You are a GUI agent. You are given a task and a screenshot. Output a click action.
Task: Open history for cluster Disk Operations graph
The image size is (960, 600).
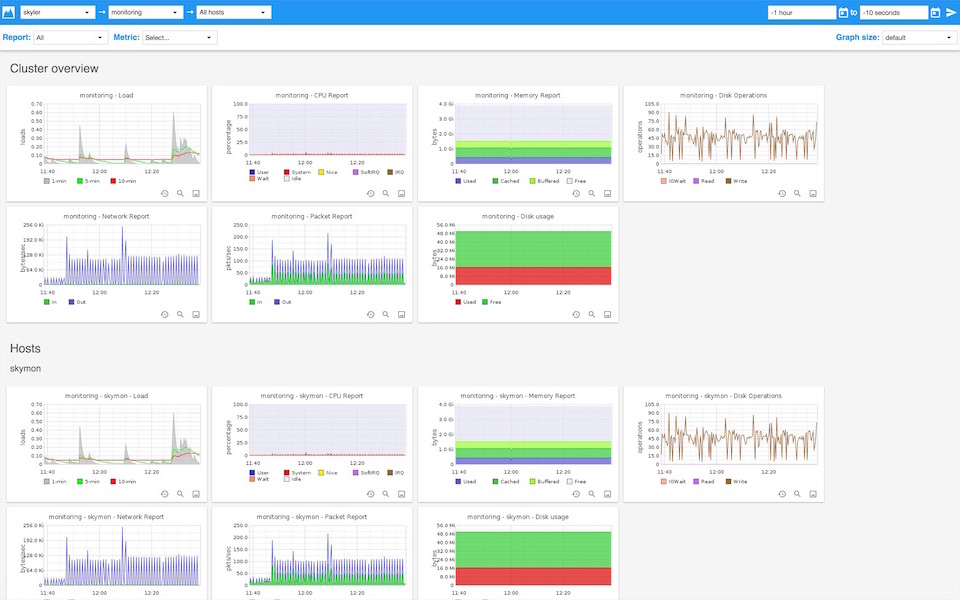[782, 193]
